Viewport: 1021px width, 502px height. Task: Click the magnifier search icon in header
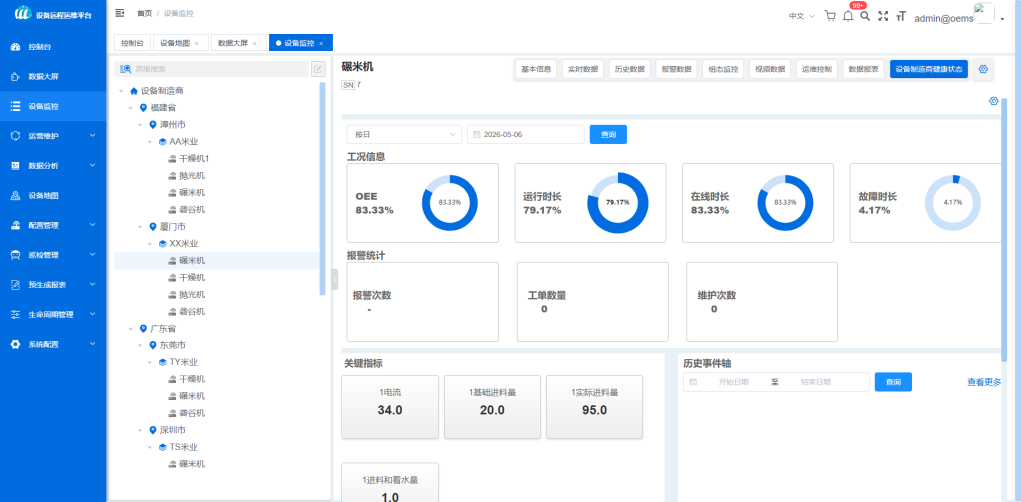tap(865, 16)
